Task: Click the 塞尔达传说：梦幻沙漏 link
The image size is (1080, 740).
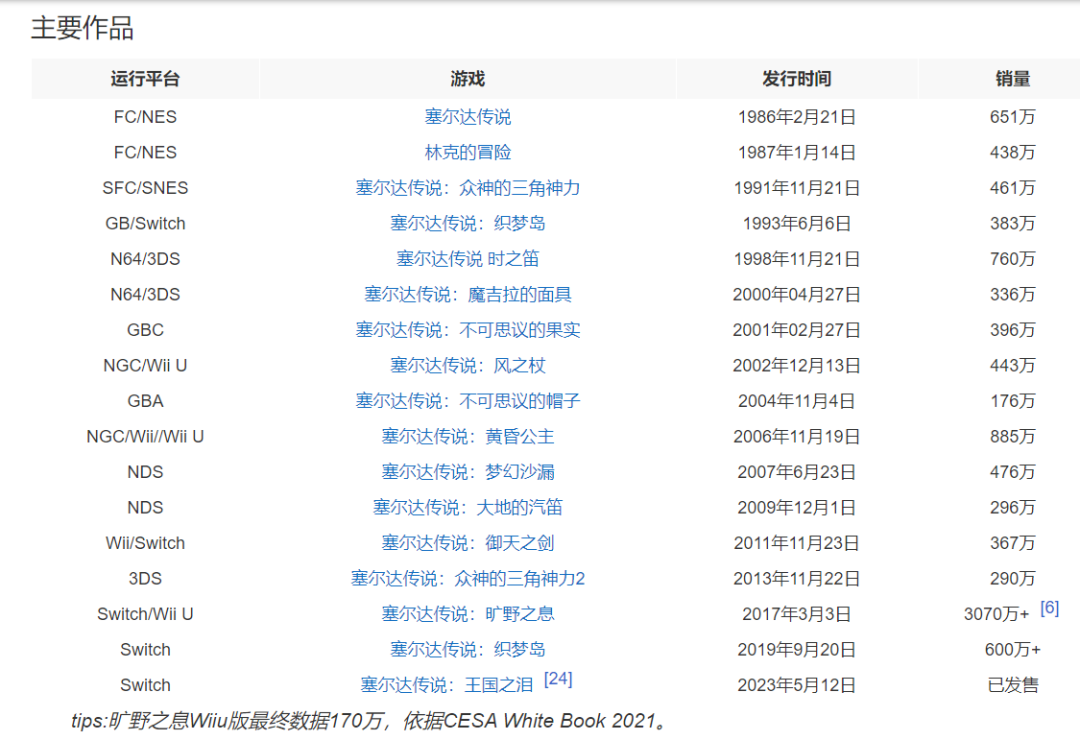Action: tap(468, 471)
